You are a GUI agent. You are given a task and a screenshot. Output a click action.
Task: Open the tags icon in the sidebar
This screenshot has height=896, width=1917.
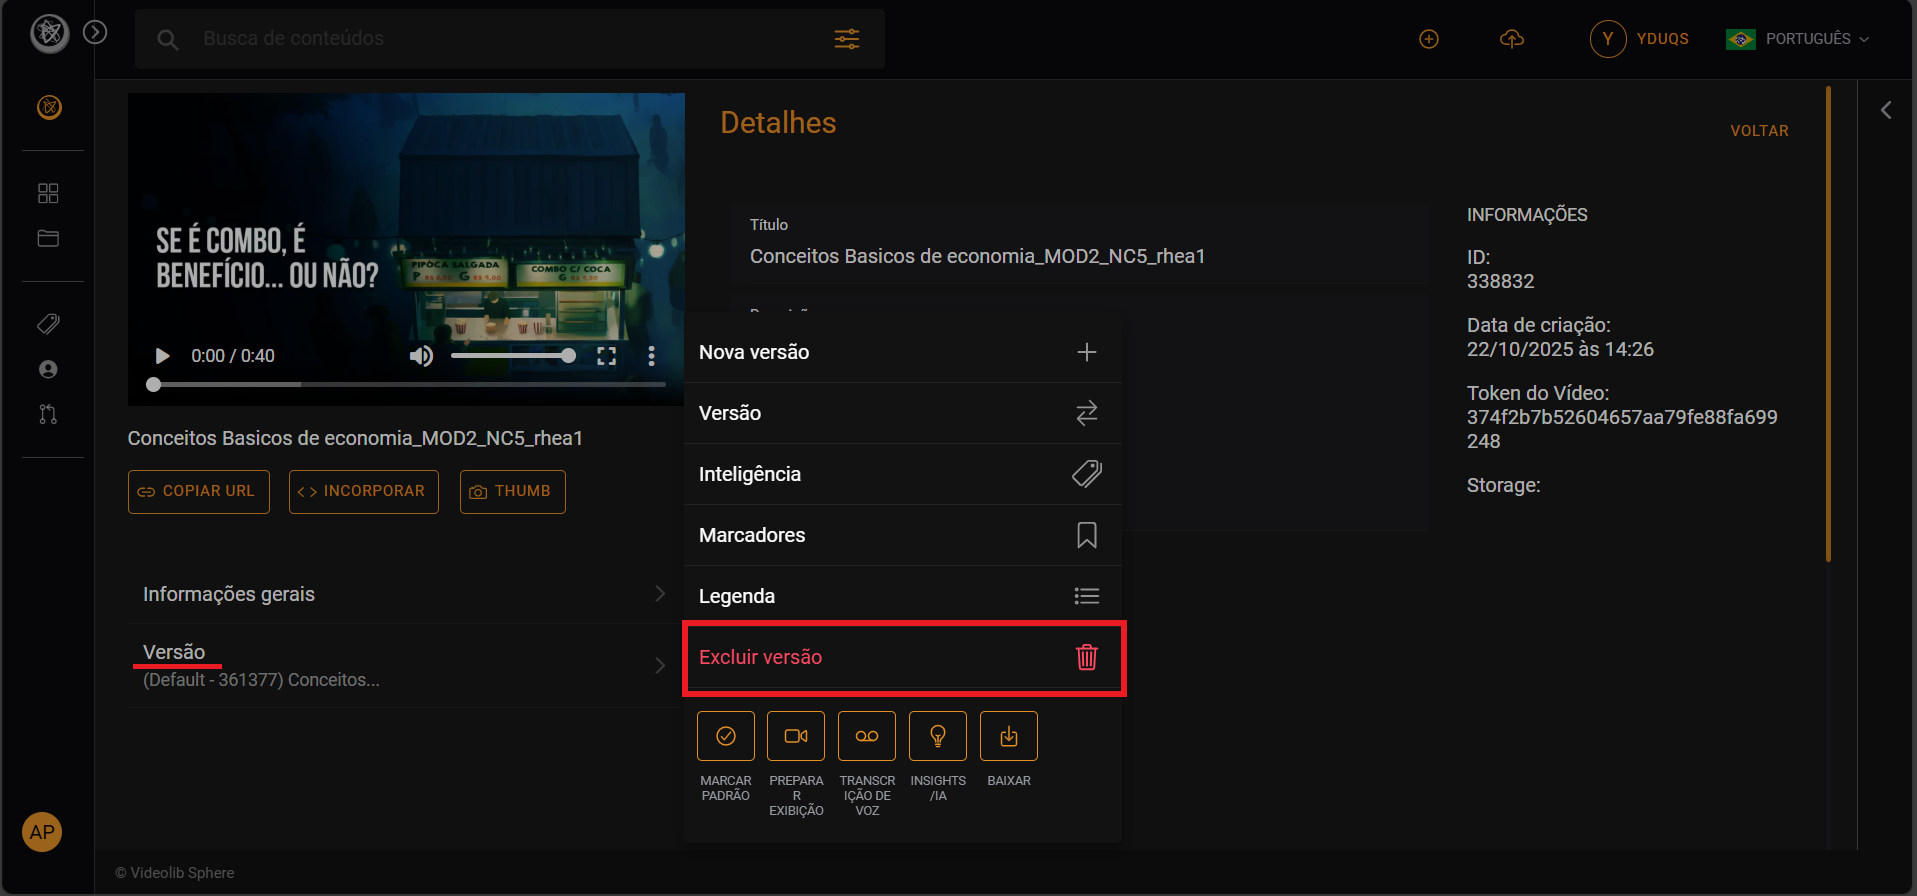(x=48, y=324)
